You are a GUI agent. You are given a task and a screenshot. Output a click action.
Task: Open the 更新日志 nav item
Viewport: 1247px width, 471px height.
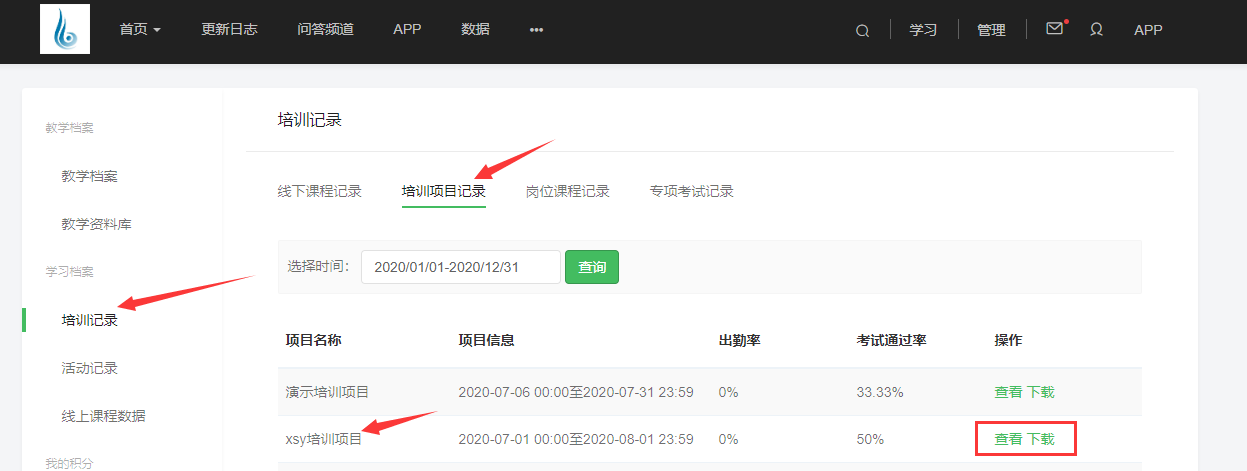(229, 30)
